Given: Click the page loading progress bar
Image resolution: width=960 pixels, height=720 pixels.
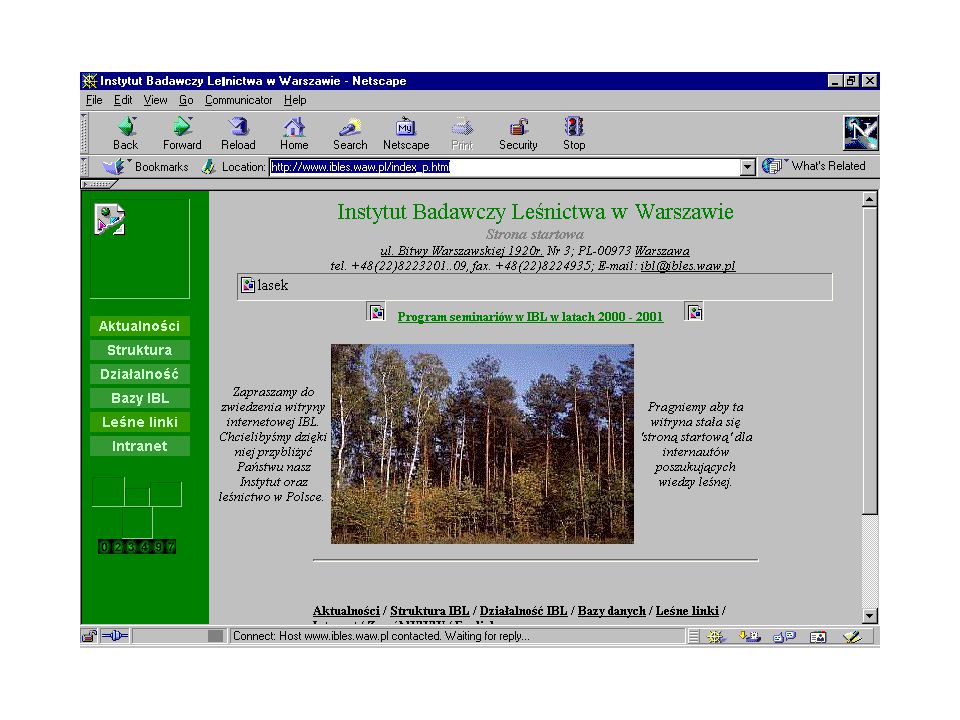Looking at the screenshot, I should pyautogui.click(x=178, y=636).
